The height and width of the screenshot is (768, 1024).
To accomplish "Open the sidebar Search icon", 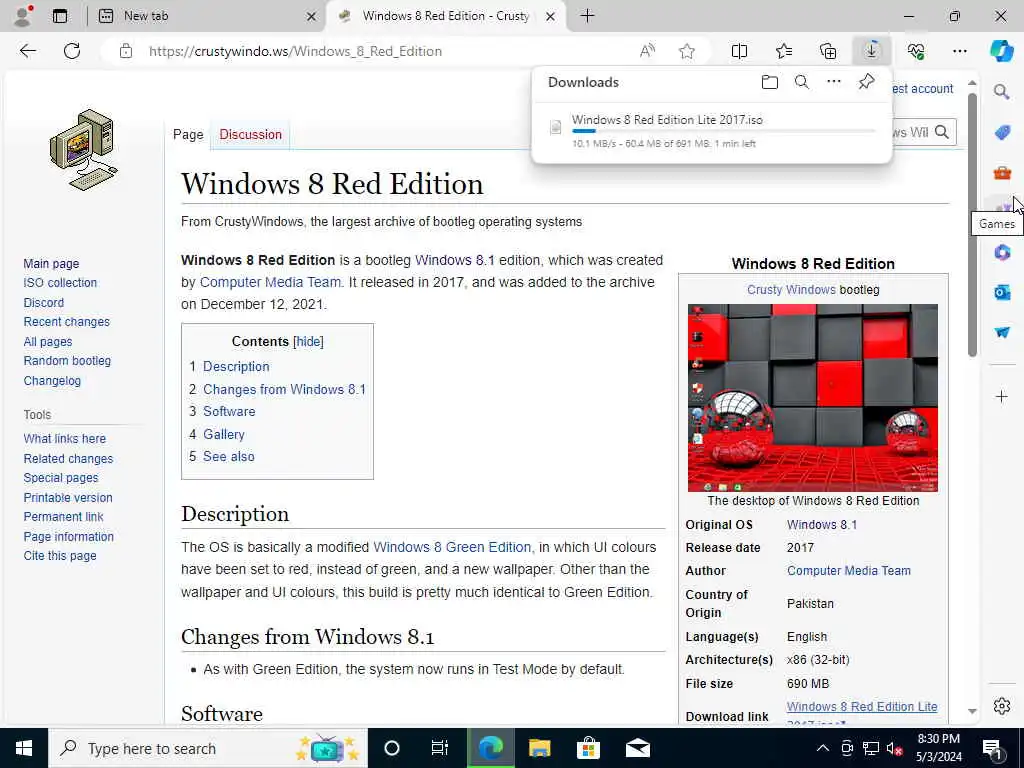I will point(1002,92).
